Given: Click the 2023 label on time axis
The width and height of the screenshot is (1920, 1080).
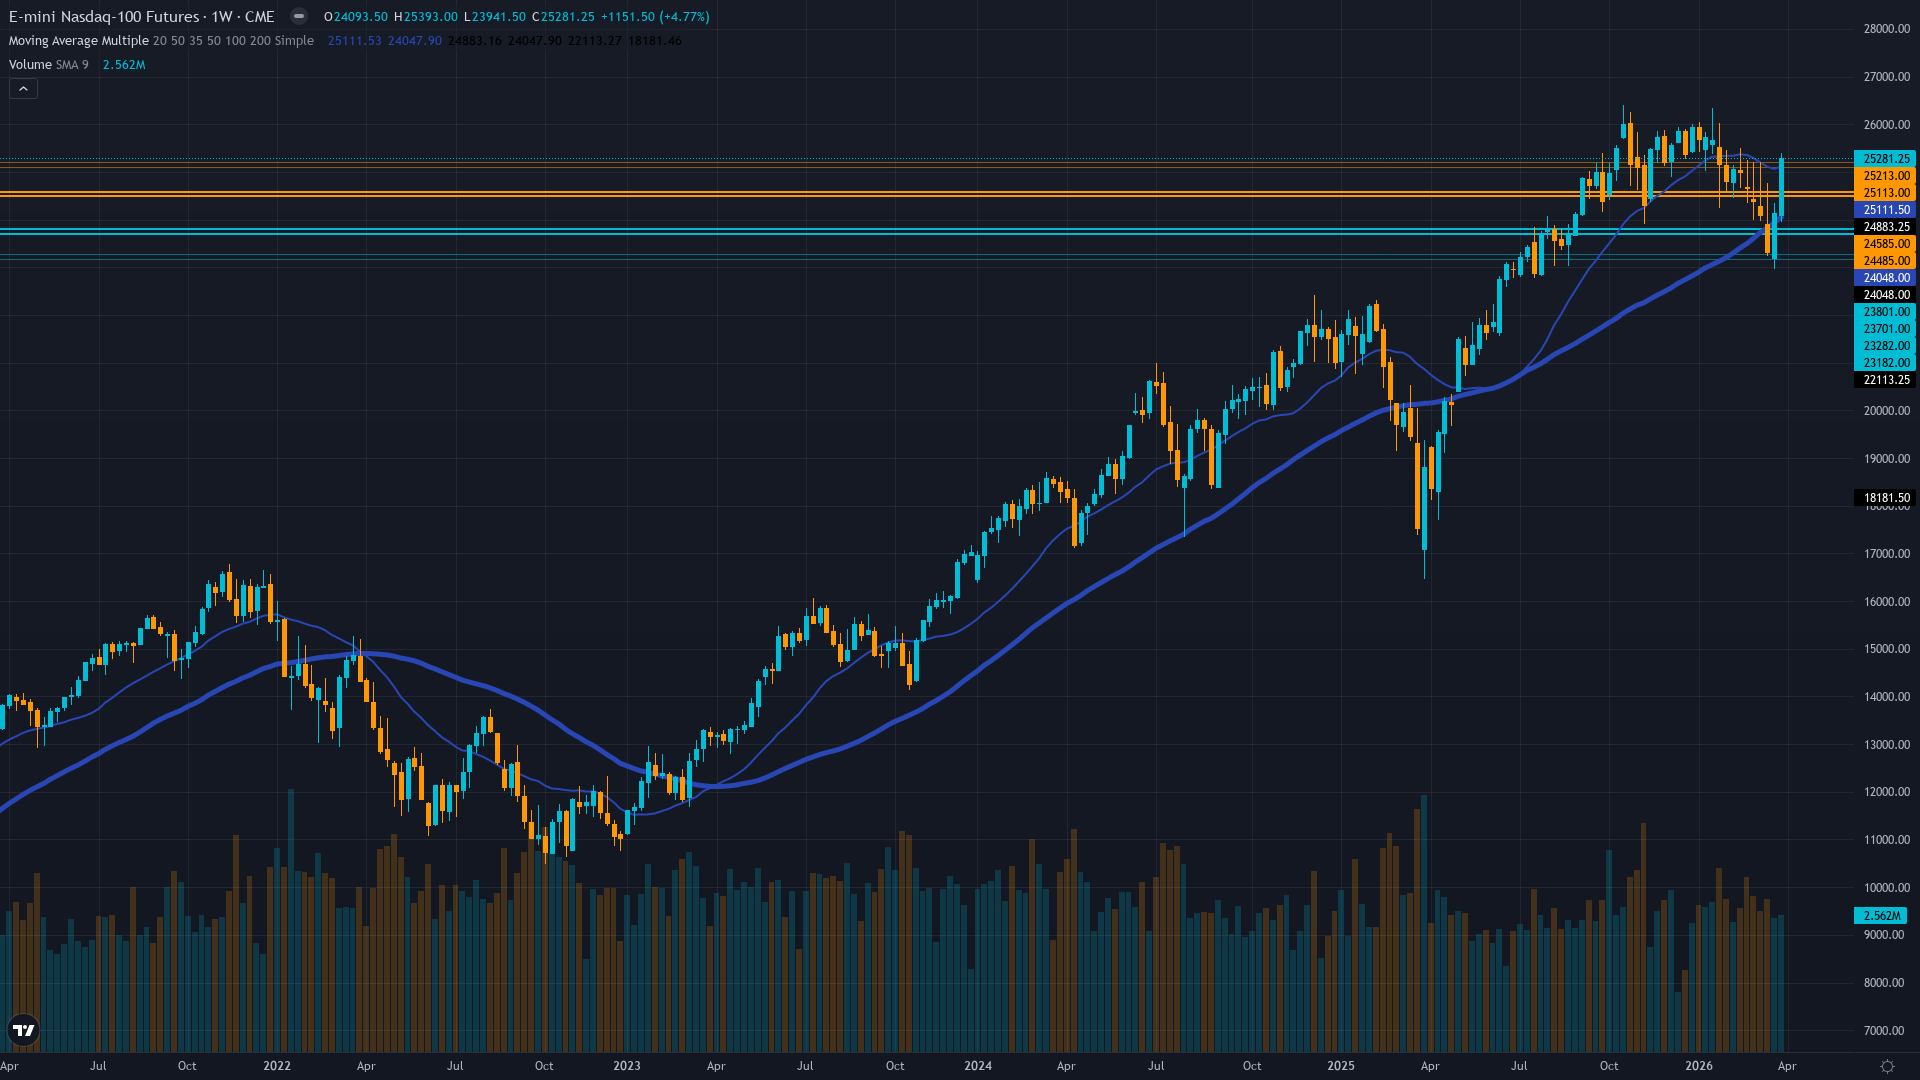Looking at the screenshot, I should 627,1066.
